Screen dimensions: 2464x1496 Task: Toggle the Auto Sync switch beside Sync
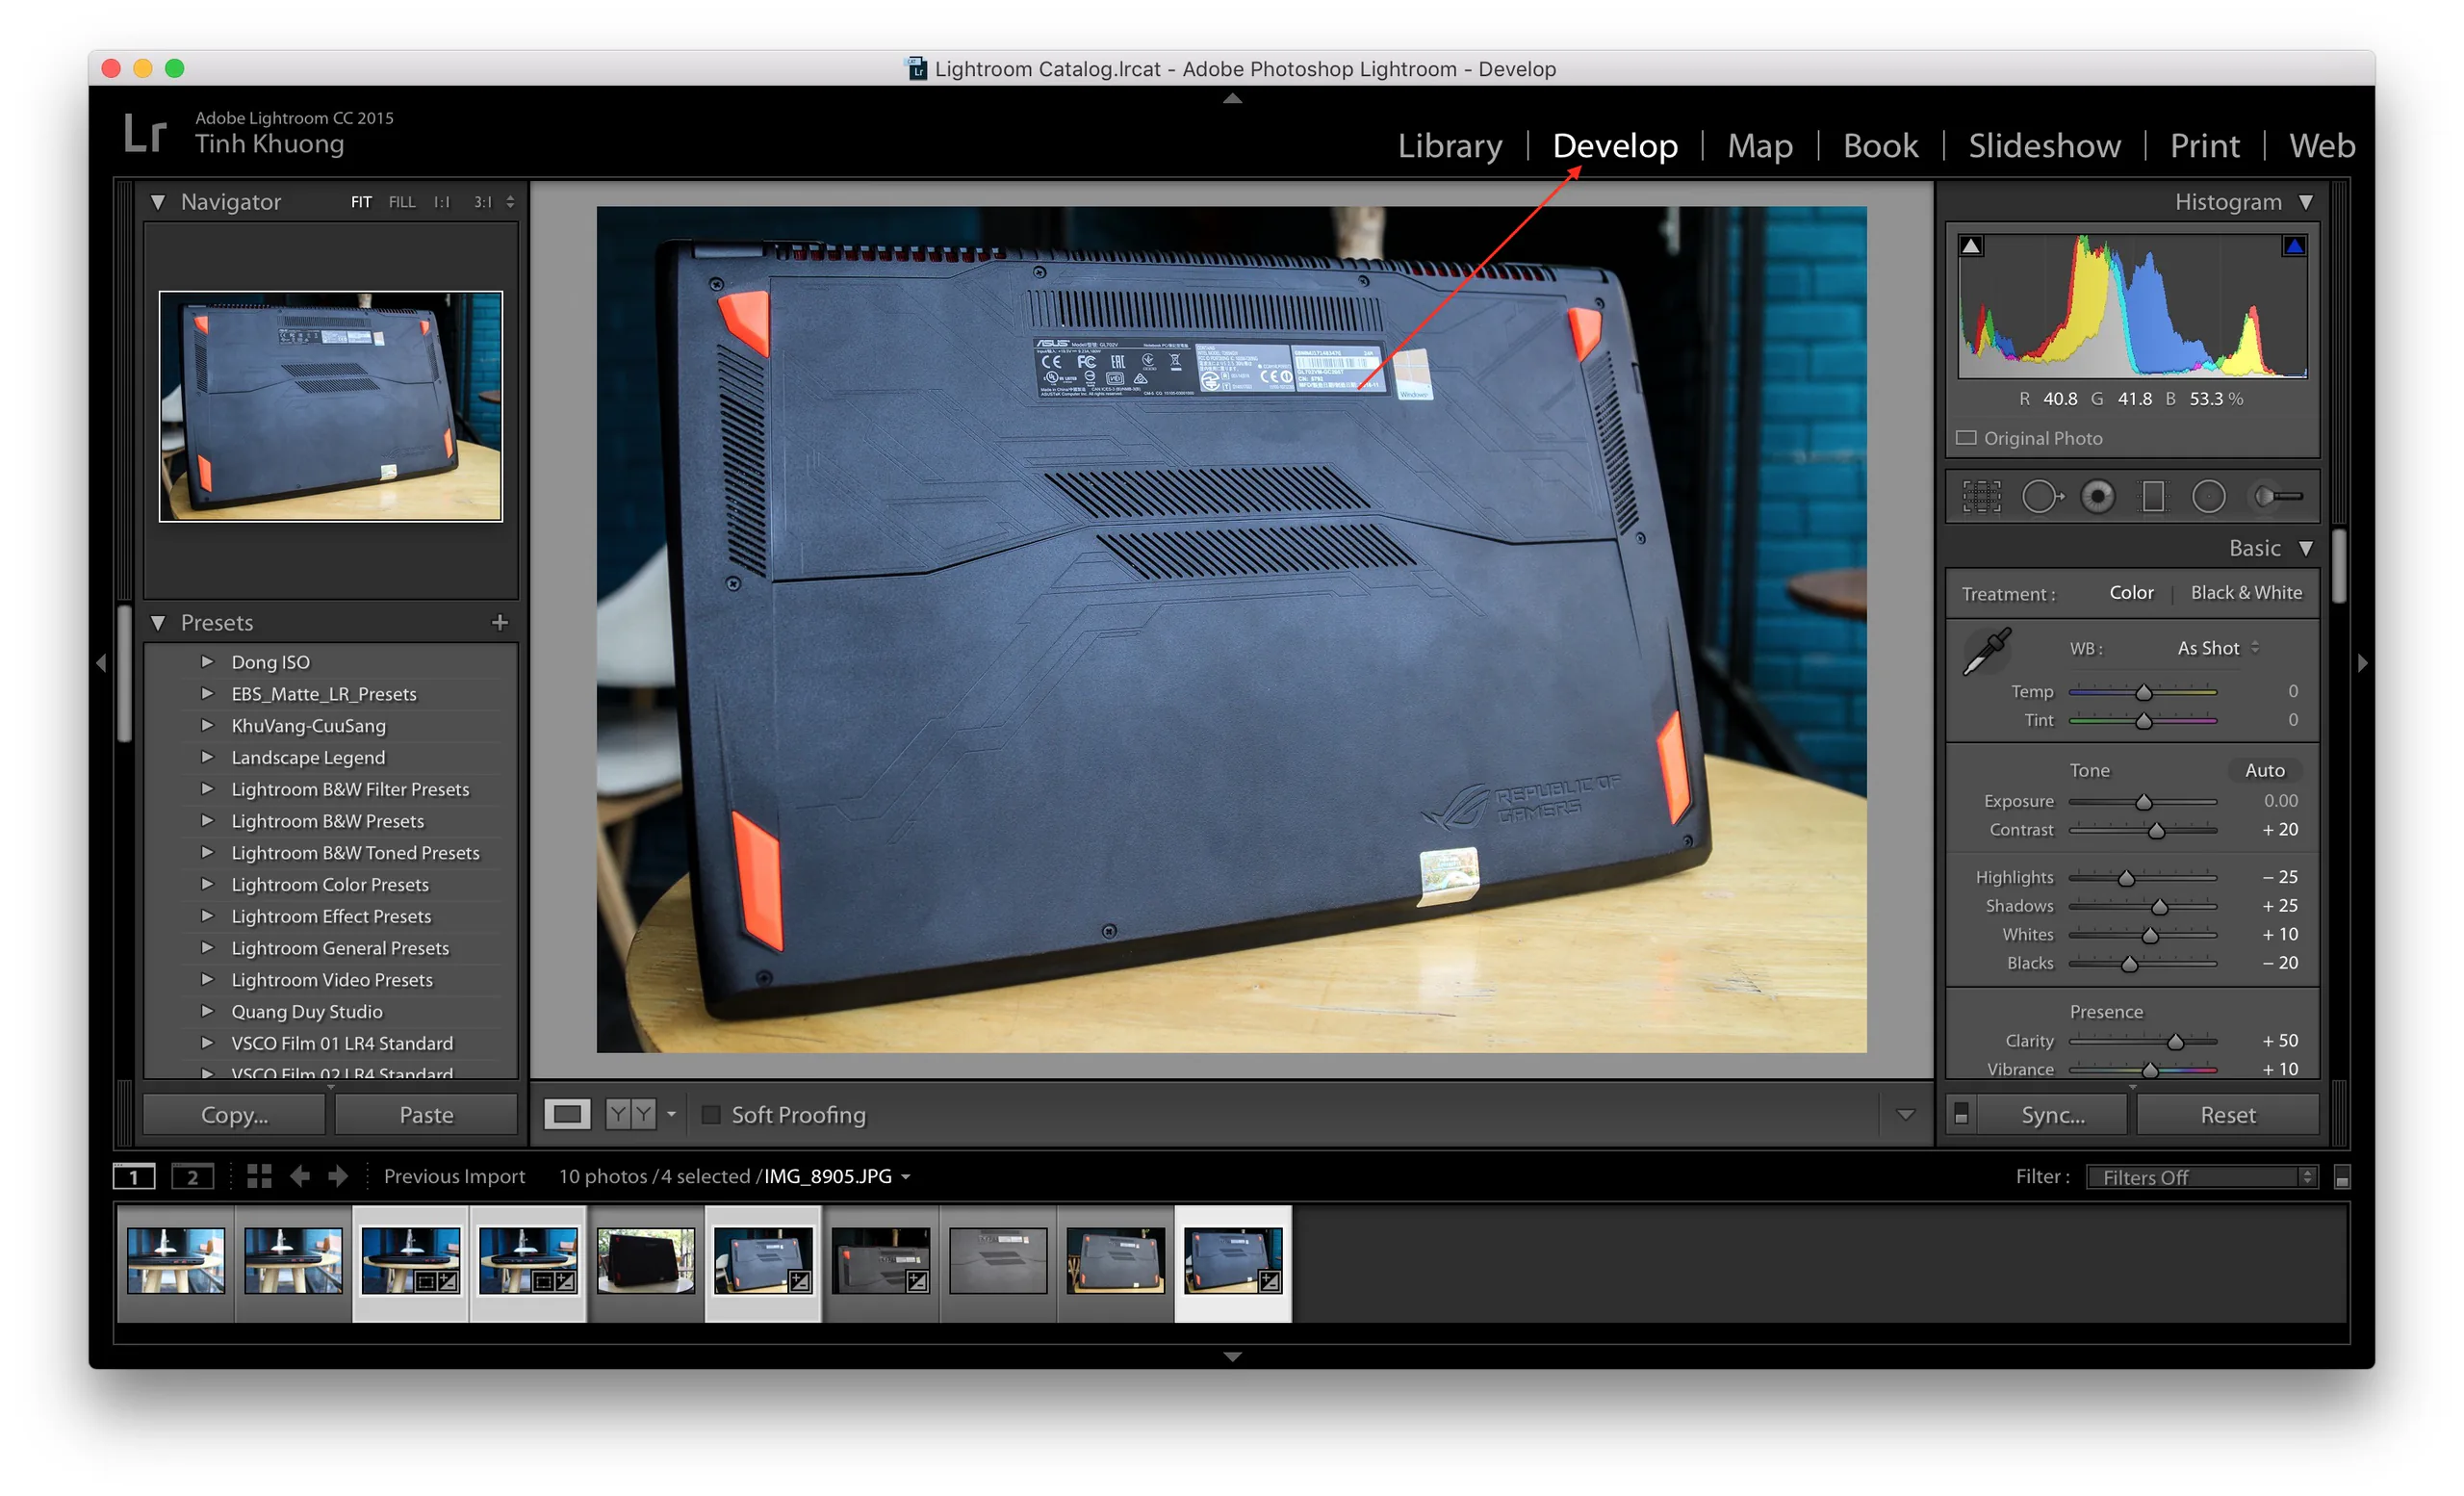click(x=1961, y=1114)
